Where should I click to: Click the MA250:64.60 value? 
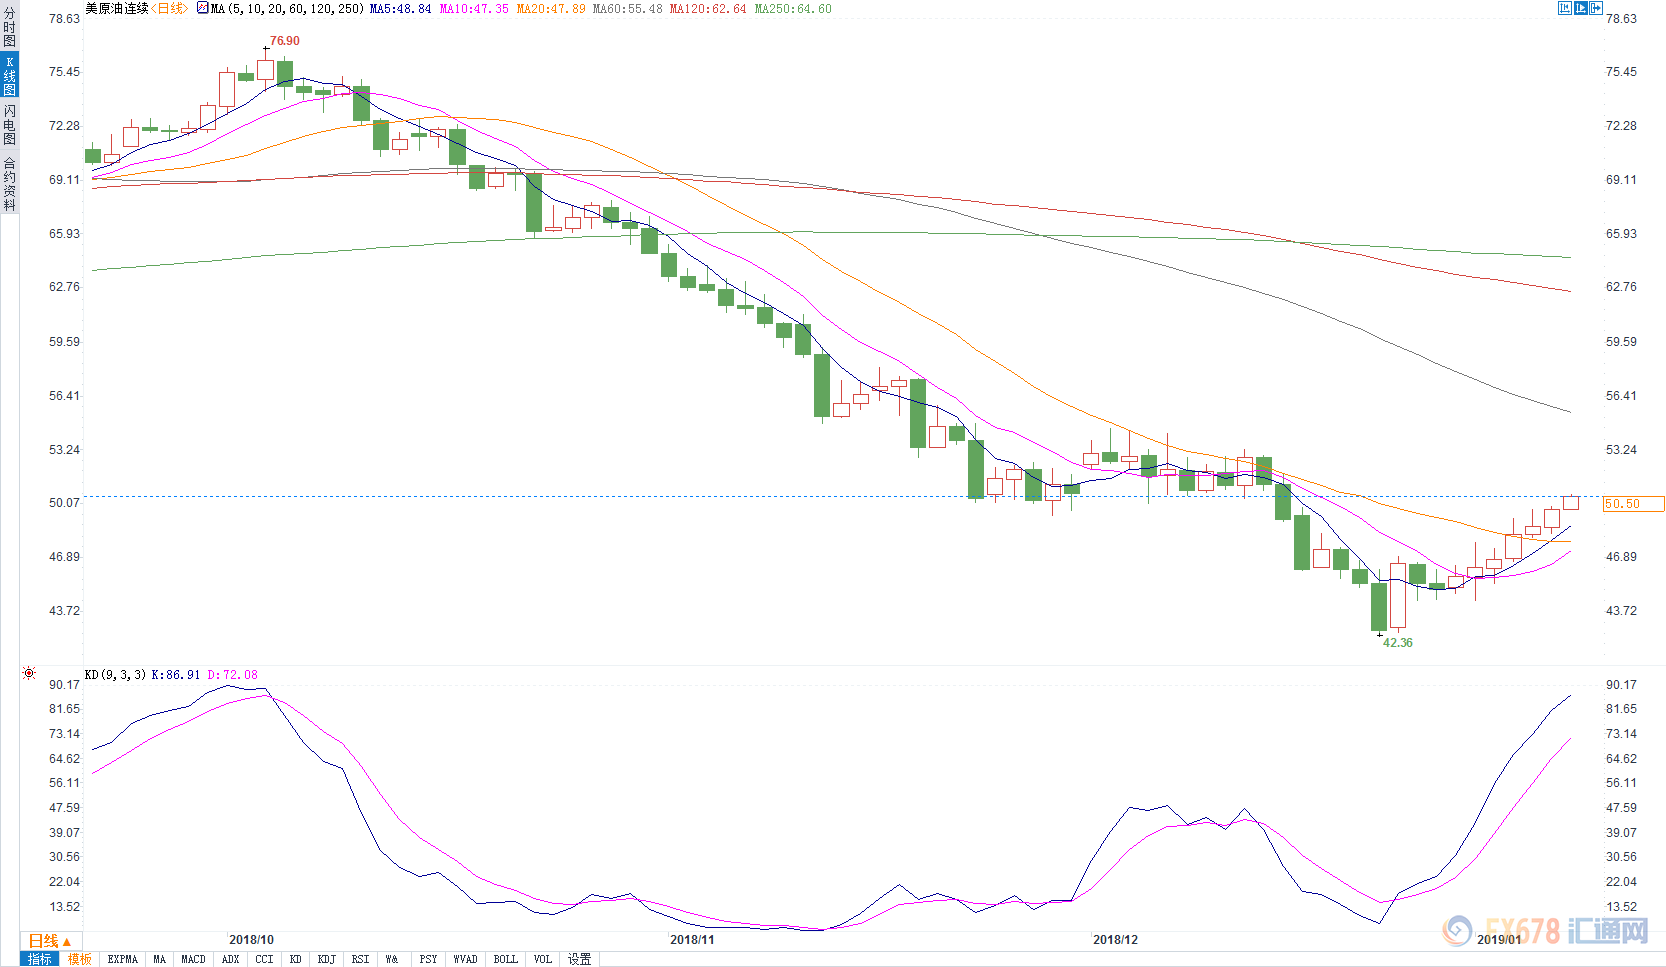point(793,8)
